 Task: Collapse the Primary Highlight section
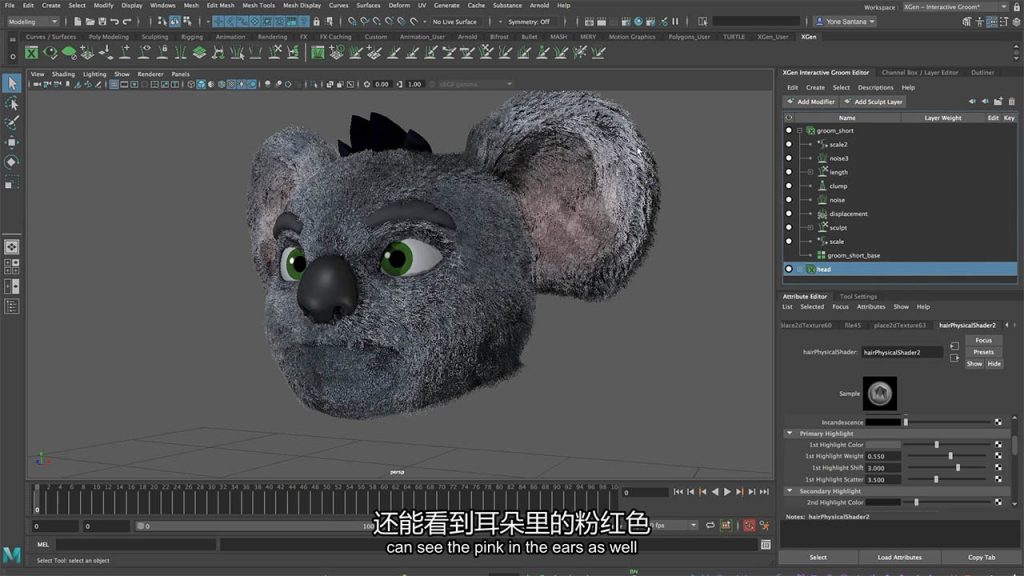tap(790, 434)
